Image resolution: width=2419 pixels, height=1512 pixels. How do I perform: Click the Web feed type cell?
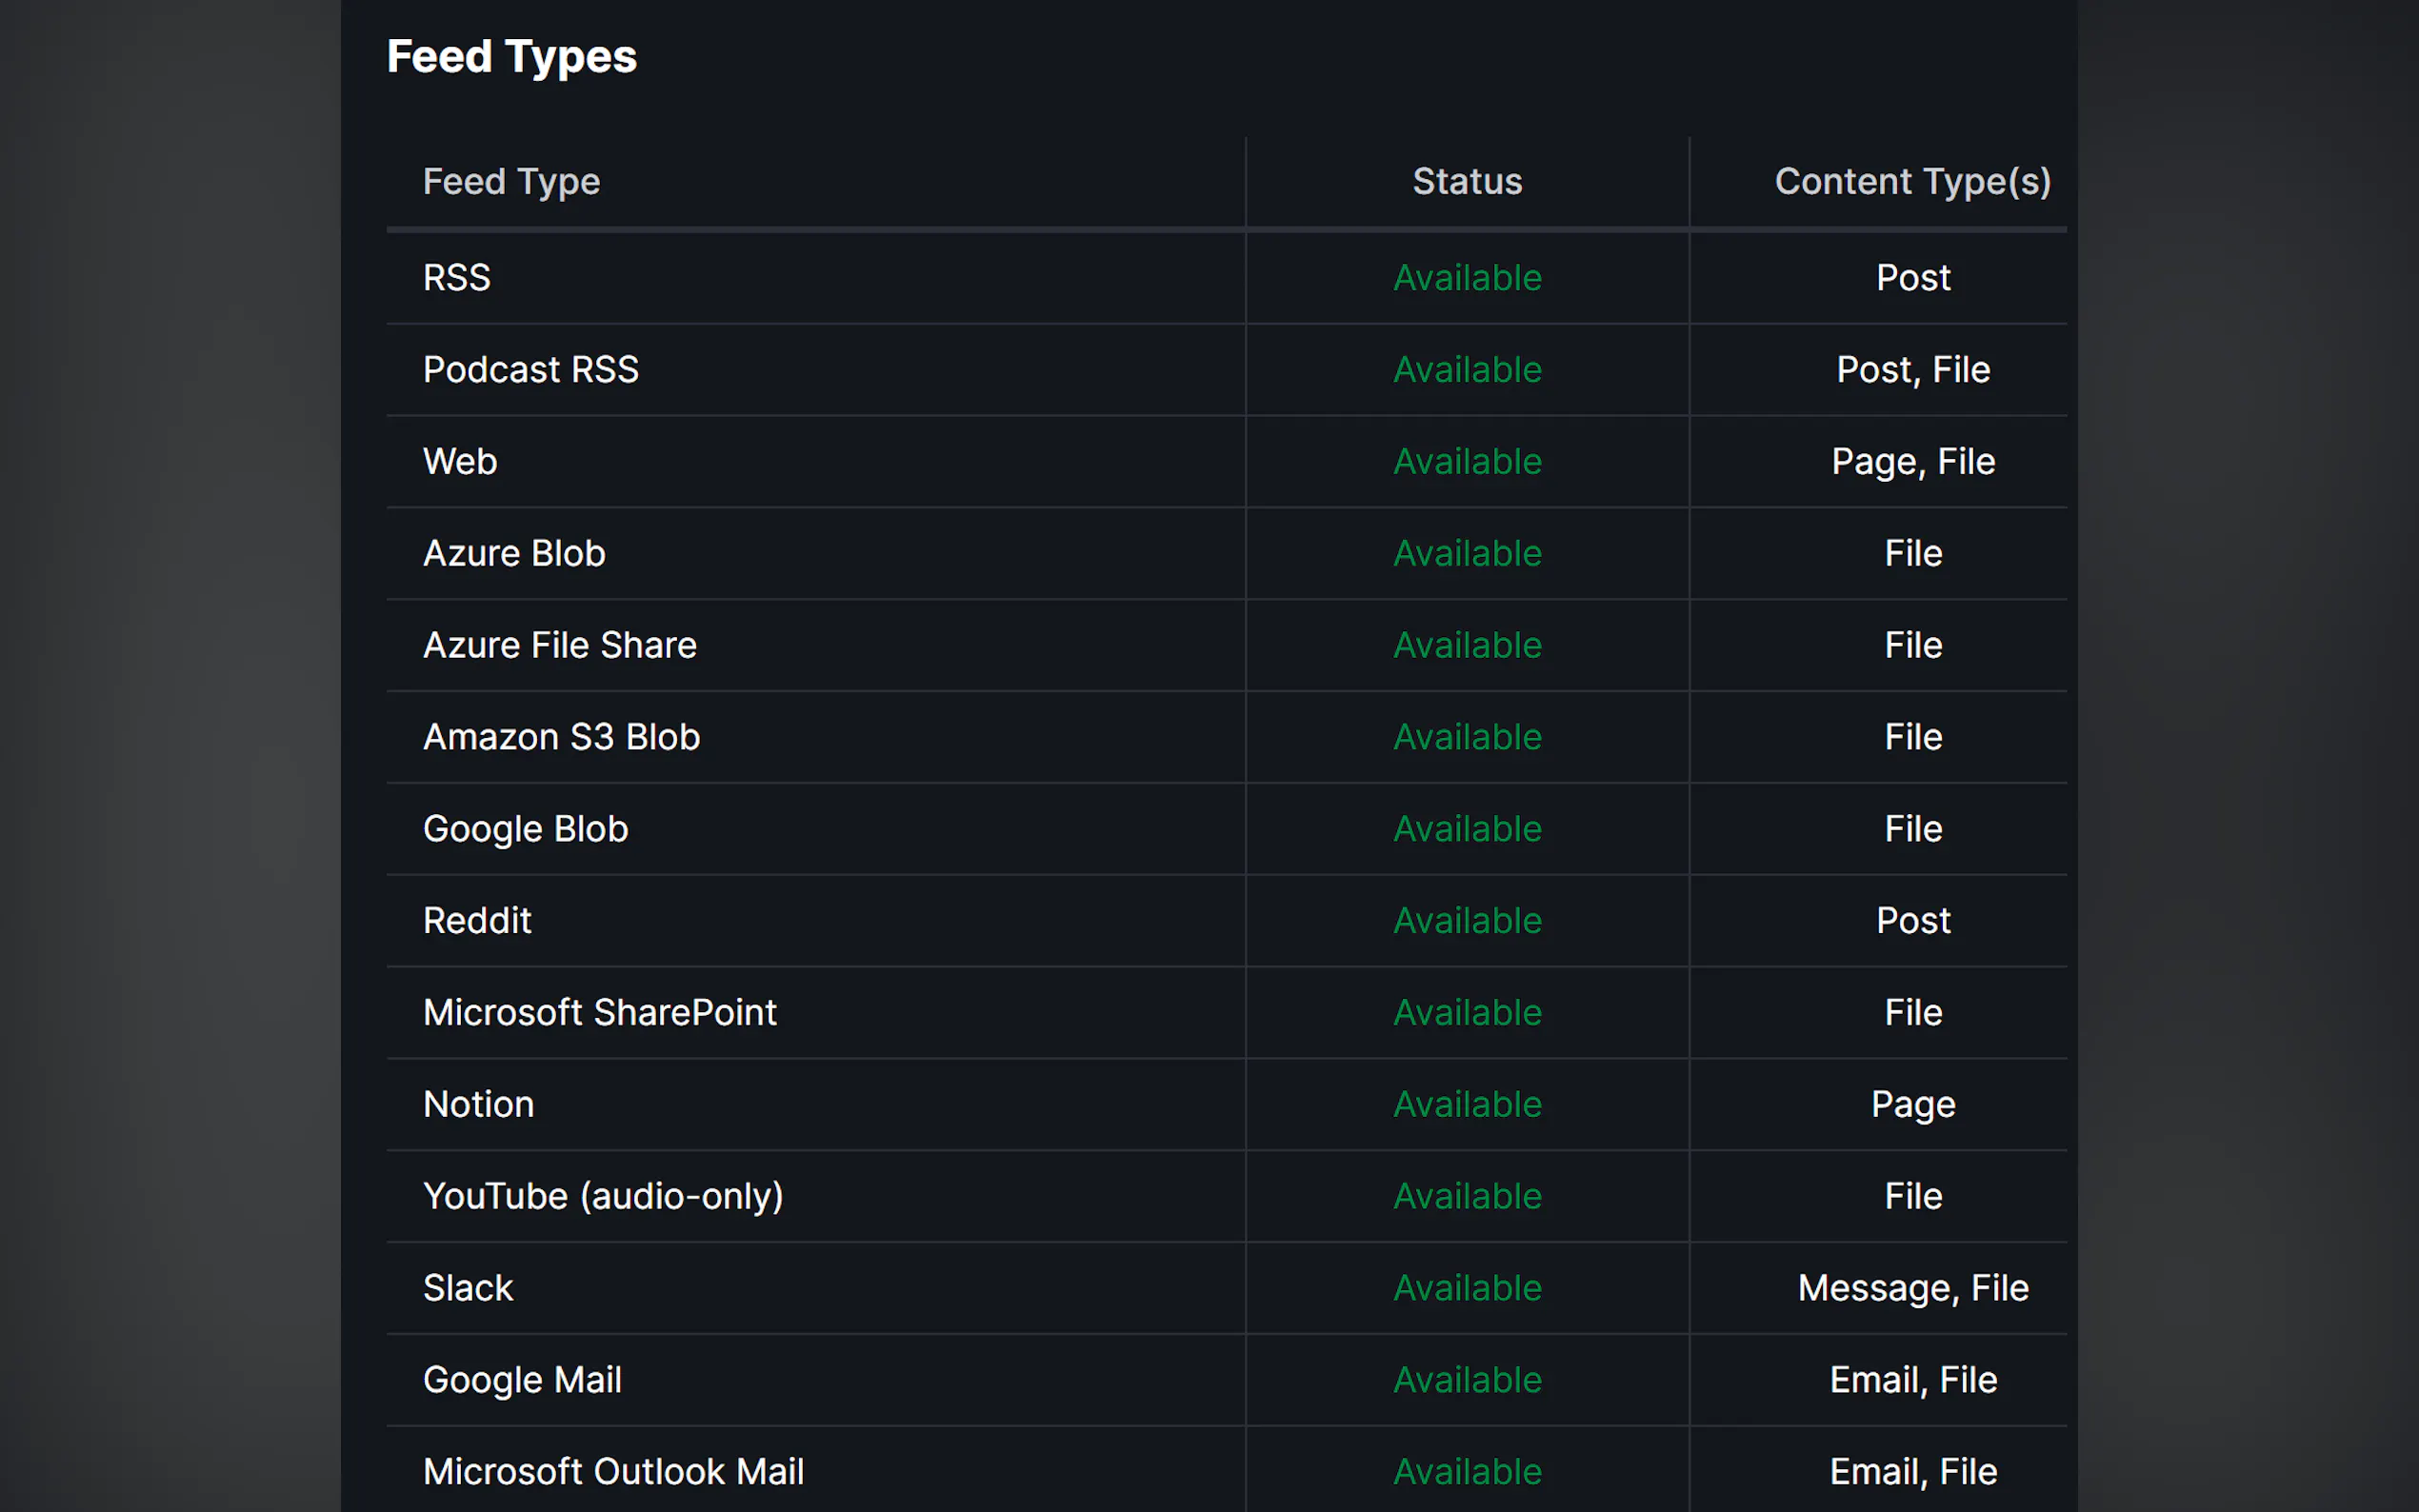[460, 462]
